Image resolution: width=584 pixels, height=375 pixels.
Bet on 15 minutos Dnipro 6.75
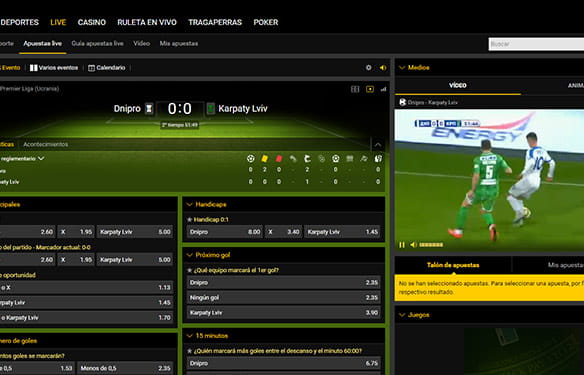pos(284,363)
